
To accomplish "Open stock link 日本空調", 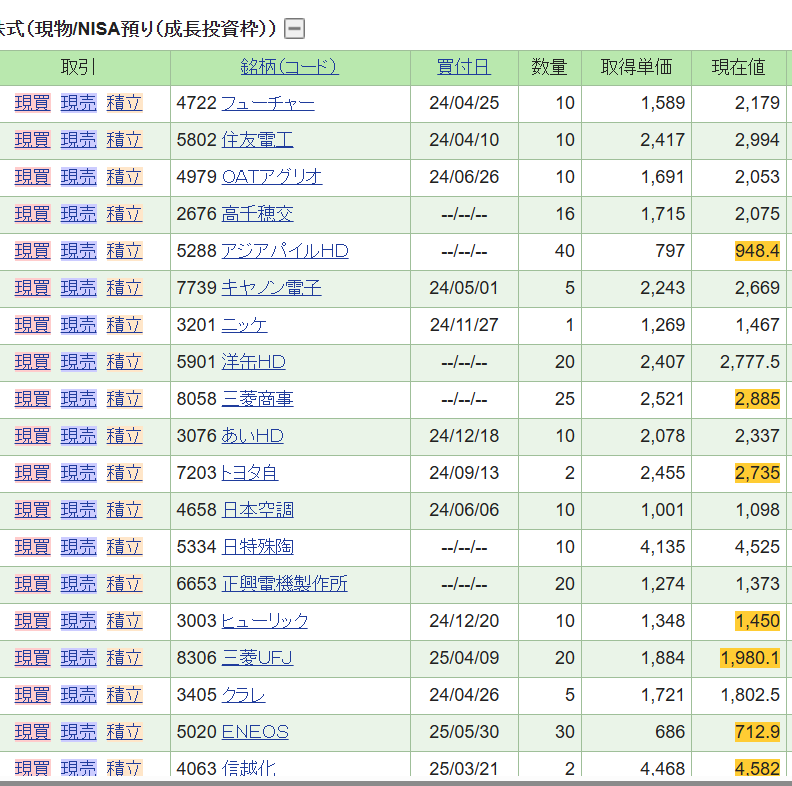I will 258,510.
